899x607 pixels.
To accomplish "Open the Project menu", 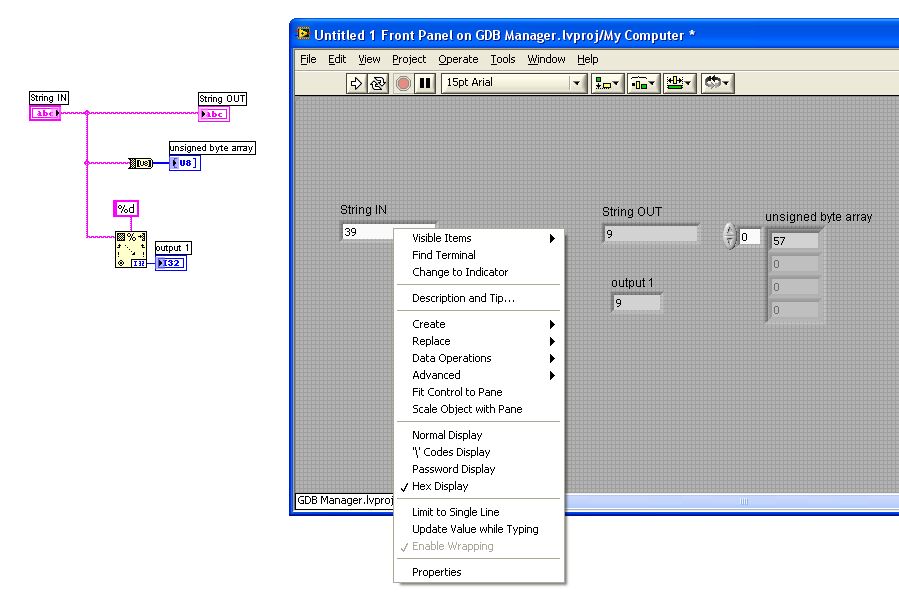I will click(x=409, y=59).
